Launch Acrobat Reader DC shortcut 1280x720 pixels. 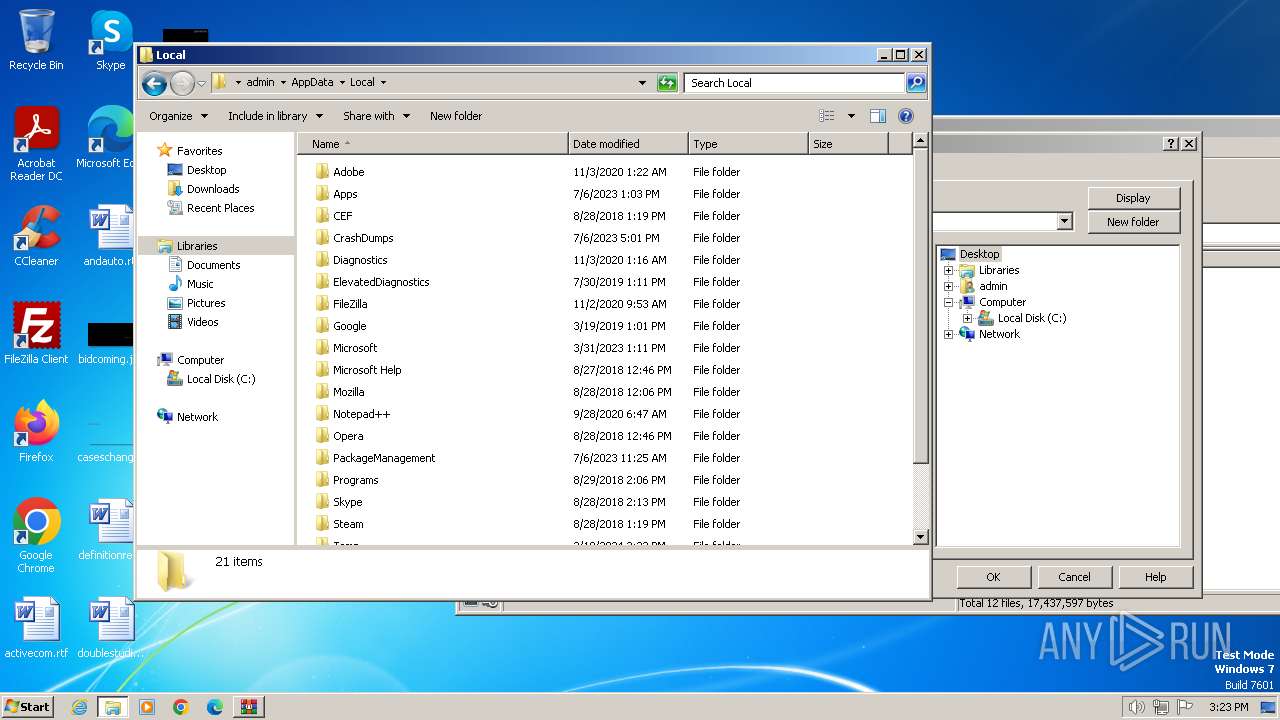tap(36, 144)
